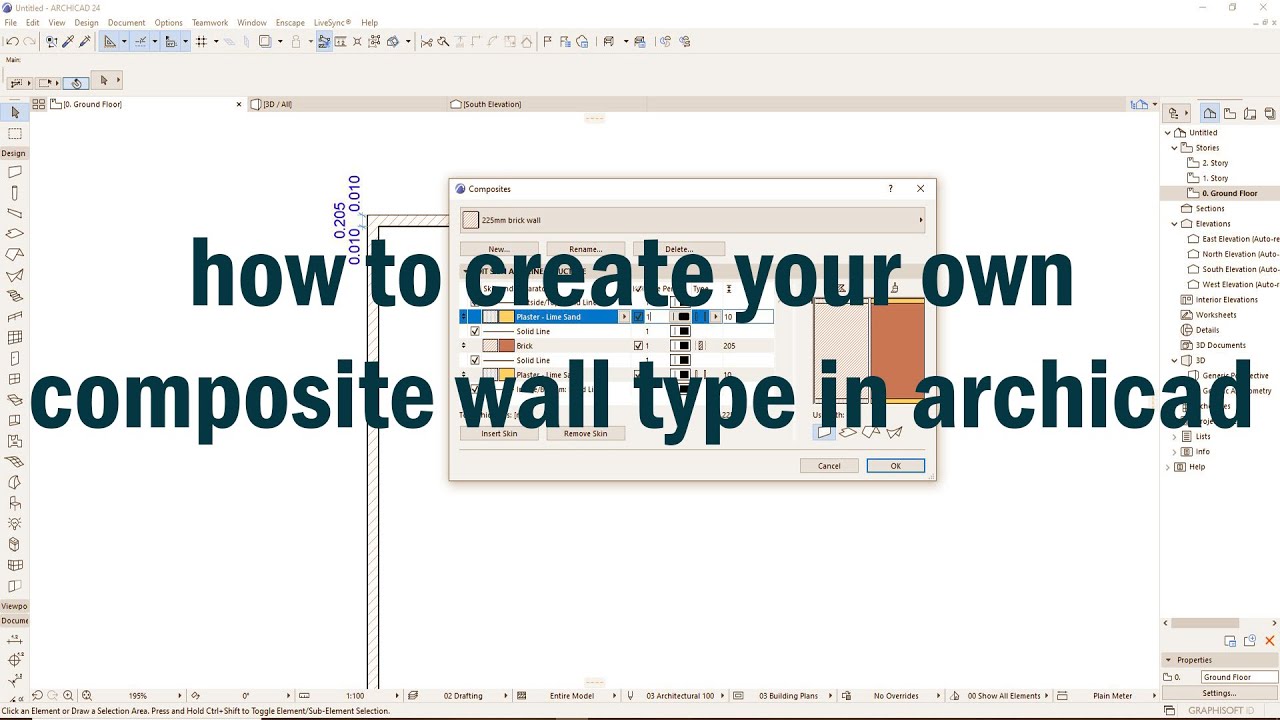Select the Column tool in toolbox
This screenshot has height=720, width=1280.
click(14, 193)
